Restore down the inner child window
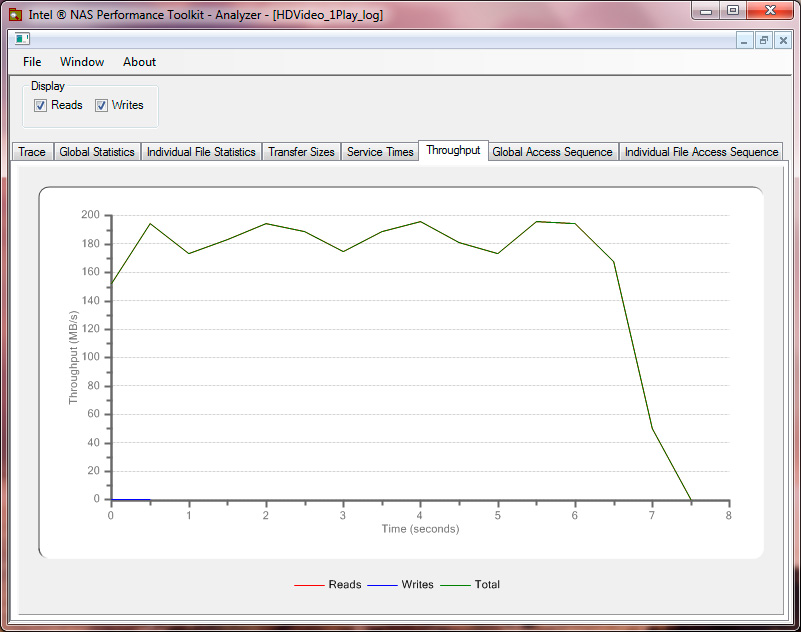This screenshot has width=801, height=632. pyautogui.click(x=764, y=40)
